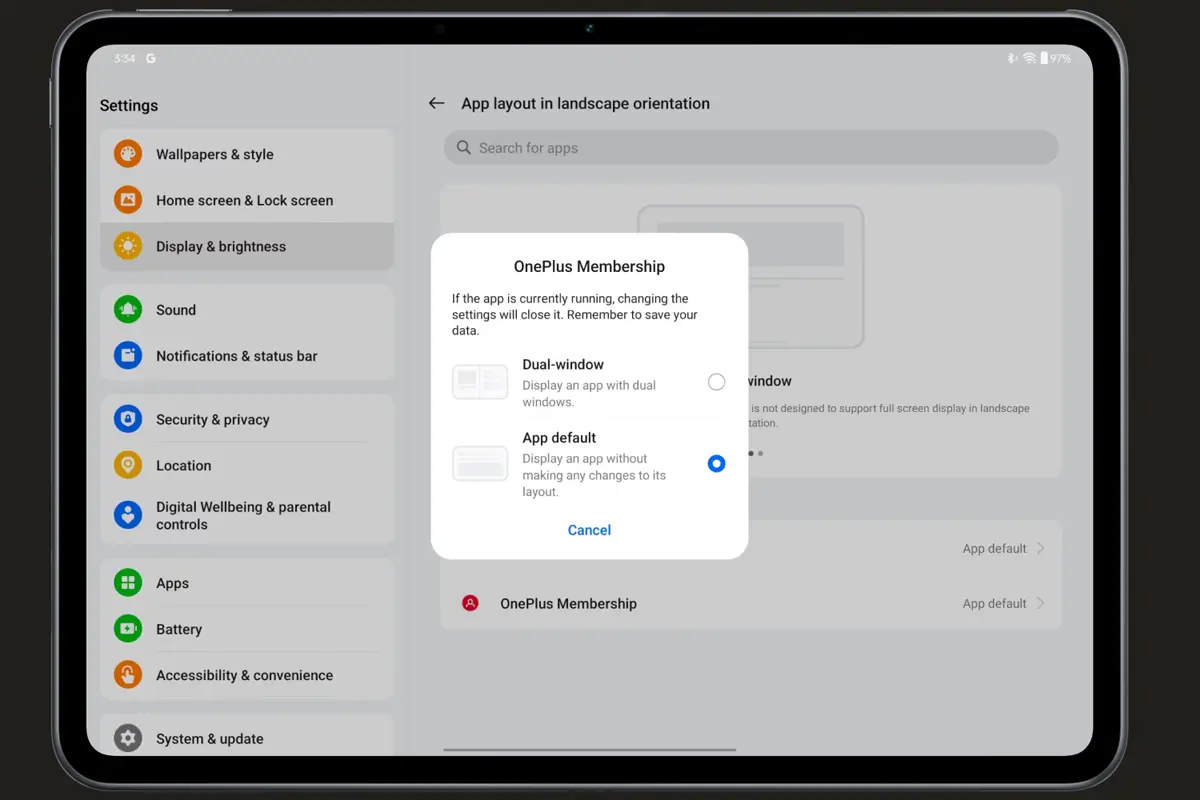Open Display & brightness settings

247,246
